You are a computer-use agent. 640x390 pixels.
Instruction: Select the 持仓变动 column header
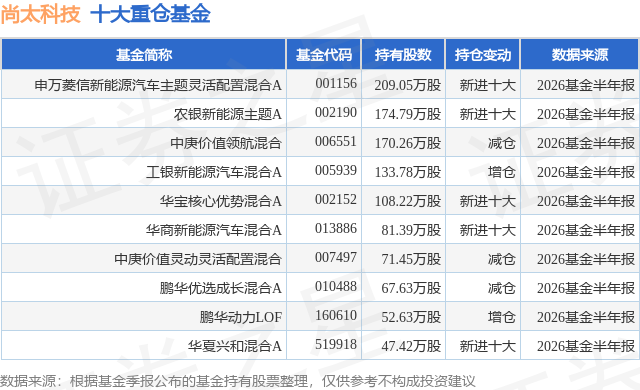coord(483,55)
